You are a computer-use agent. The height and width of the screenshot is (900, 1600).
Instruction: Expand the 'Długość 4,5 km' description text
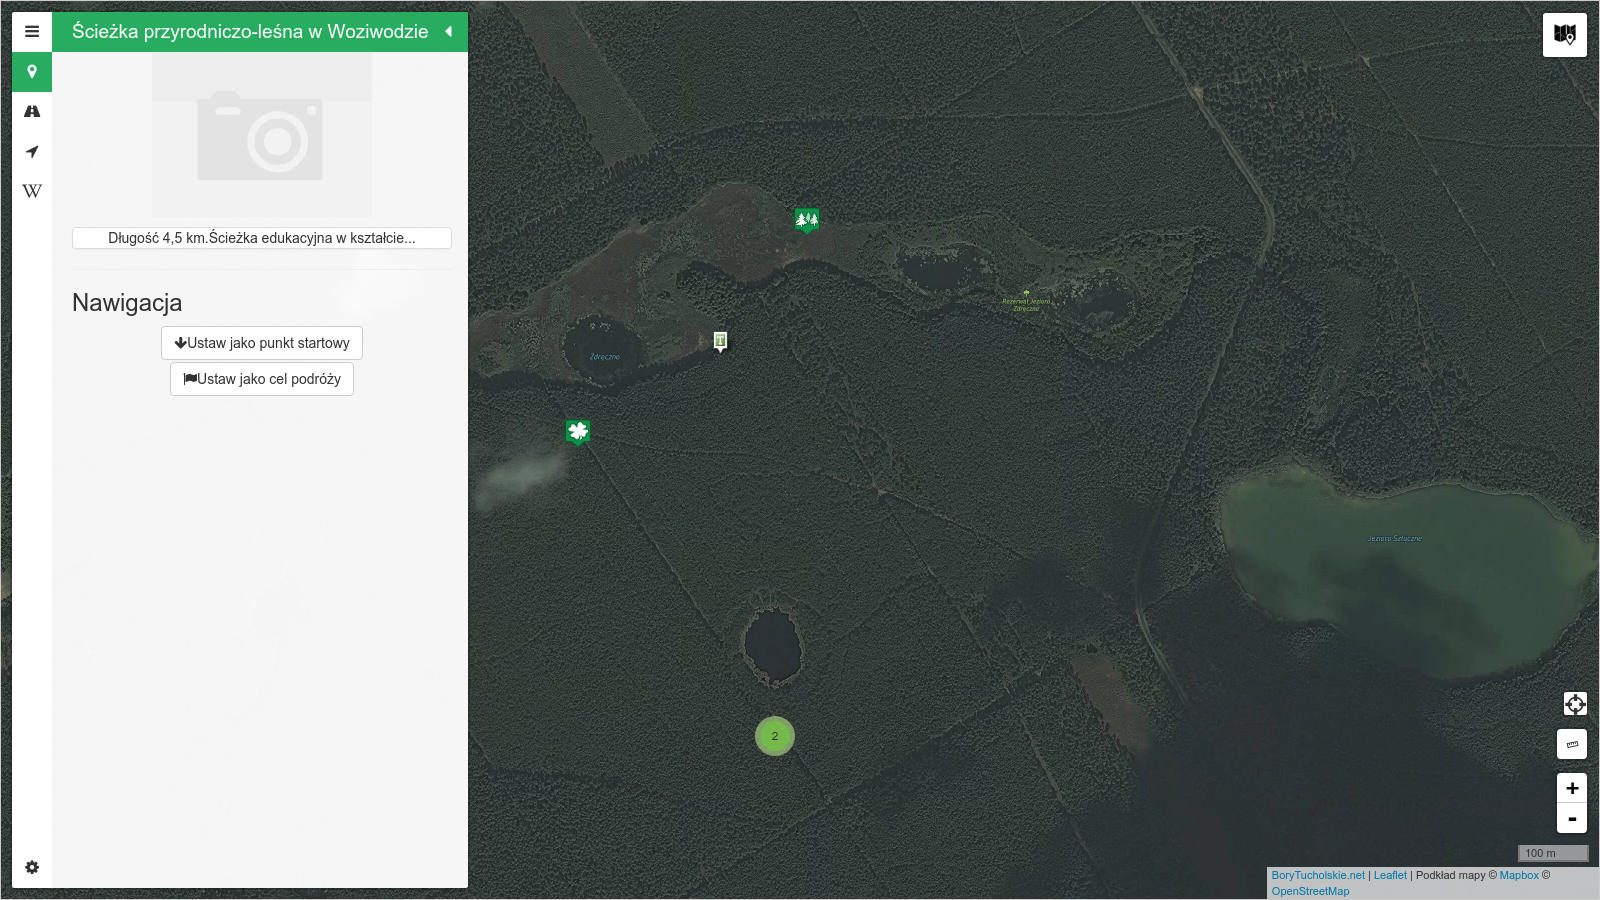point(261,238)
